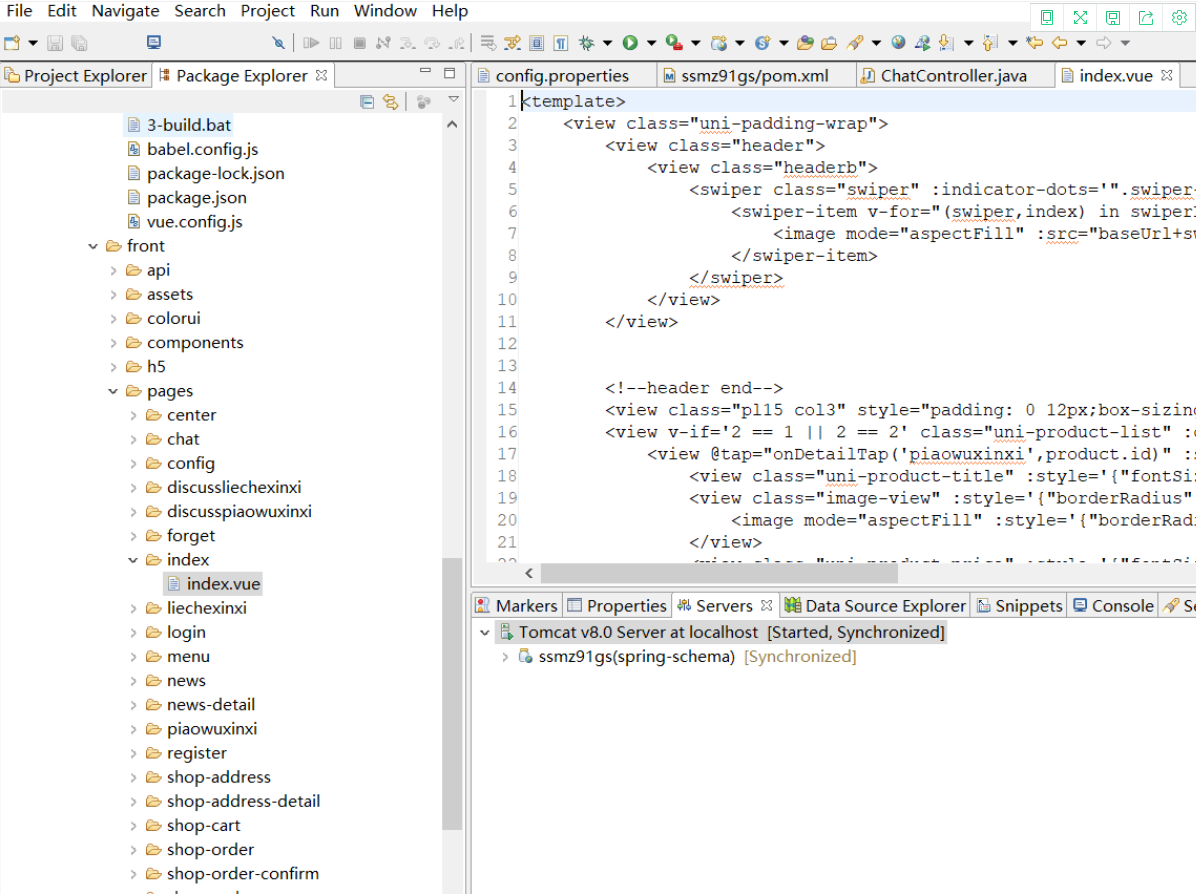Click the green settings gear icon

(x=1179, y=18)
